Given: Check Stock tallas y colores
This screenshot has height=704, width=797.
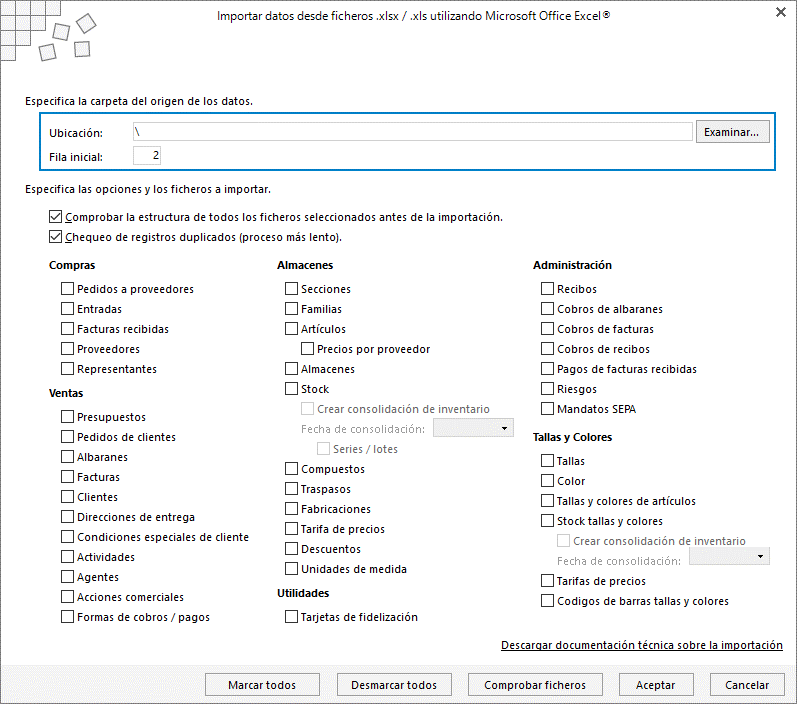Looking at the screenshot, I should pos(547,521).
